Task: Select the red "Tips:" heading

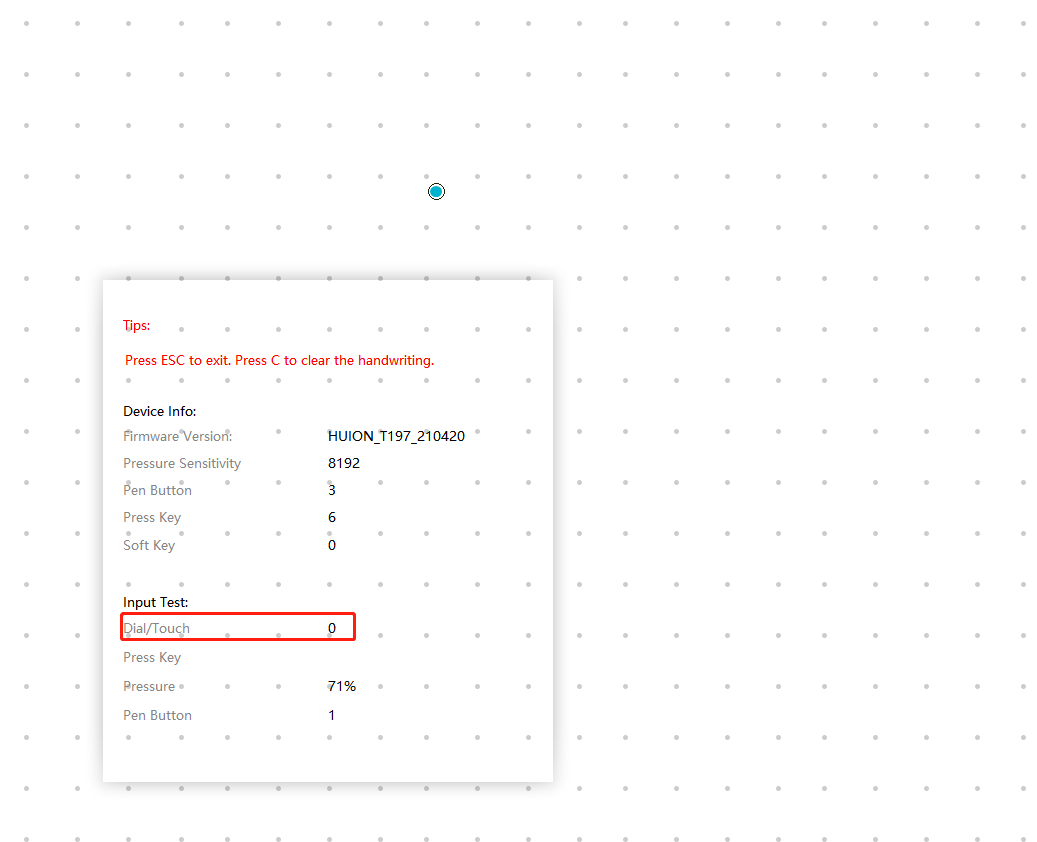Action: [x=136, y=325]
